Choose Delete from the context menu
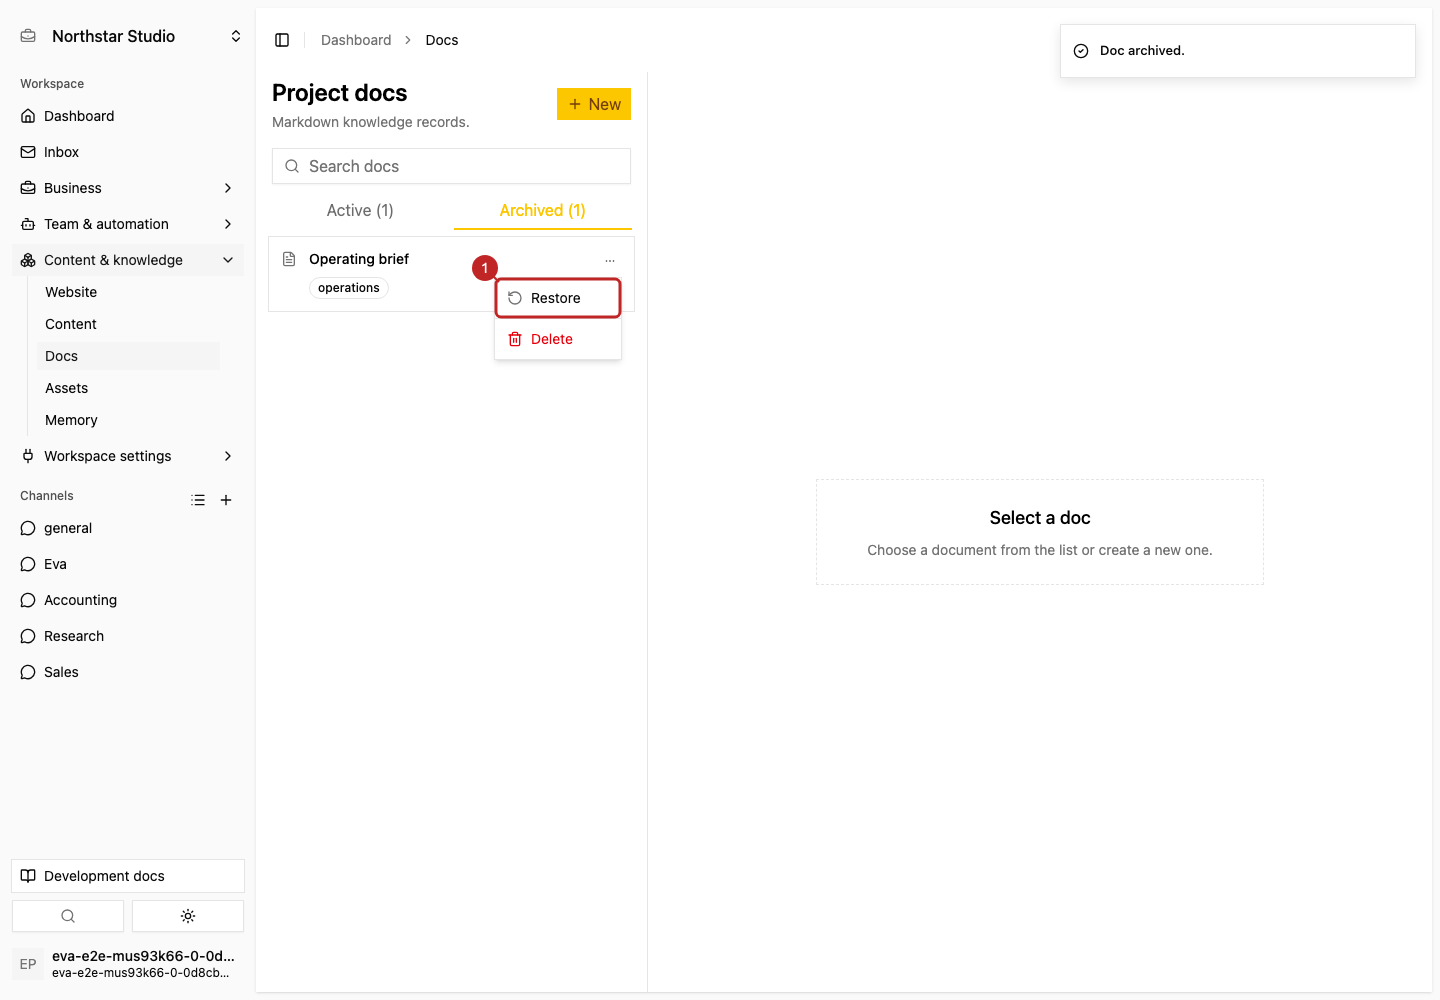This screenshot has width=1440, height=1000. tap(558, 339)
